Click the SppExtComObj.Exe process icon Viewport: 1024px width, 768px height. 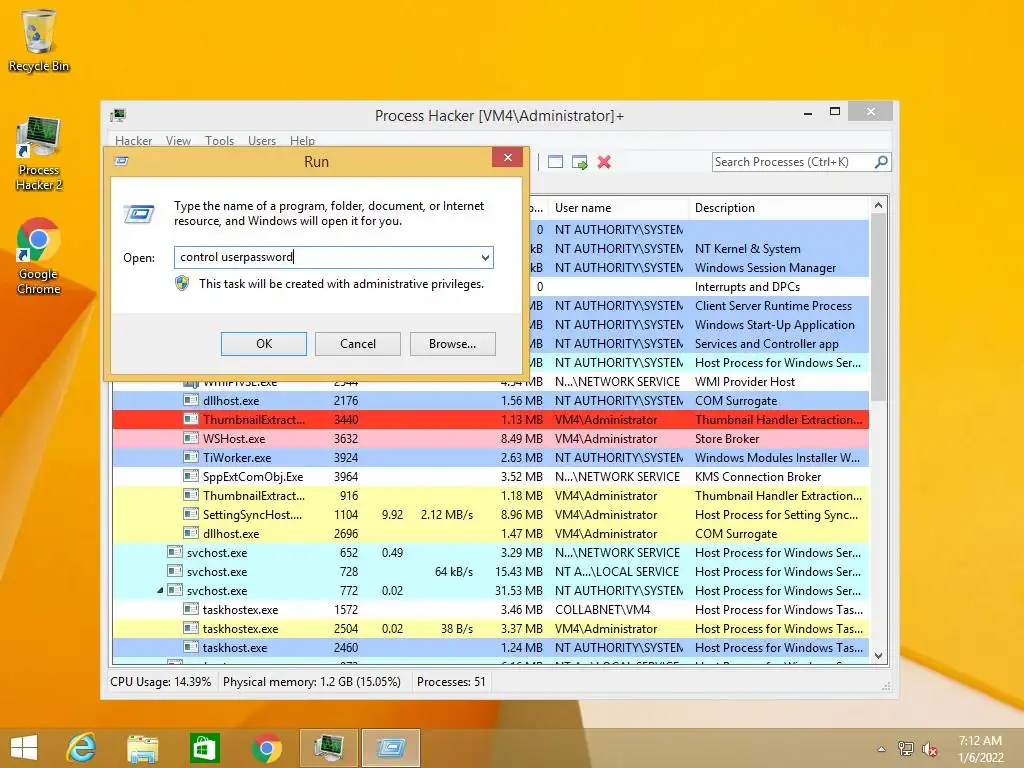(191, 476)
